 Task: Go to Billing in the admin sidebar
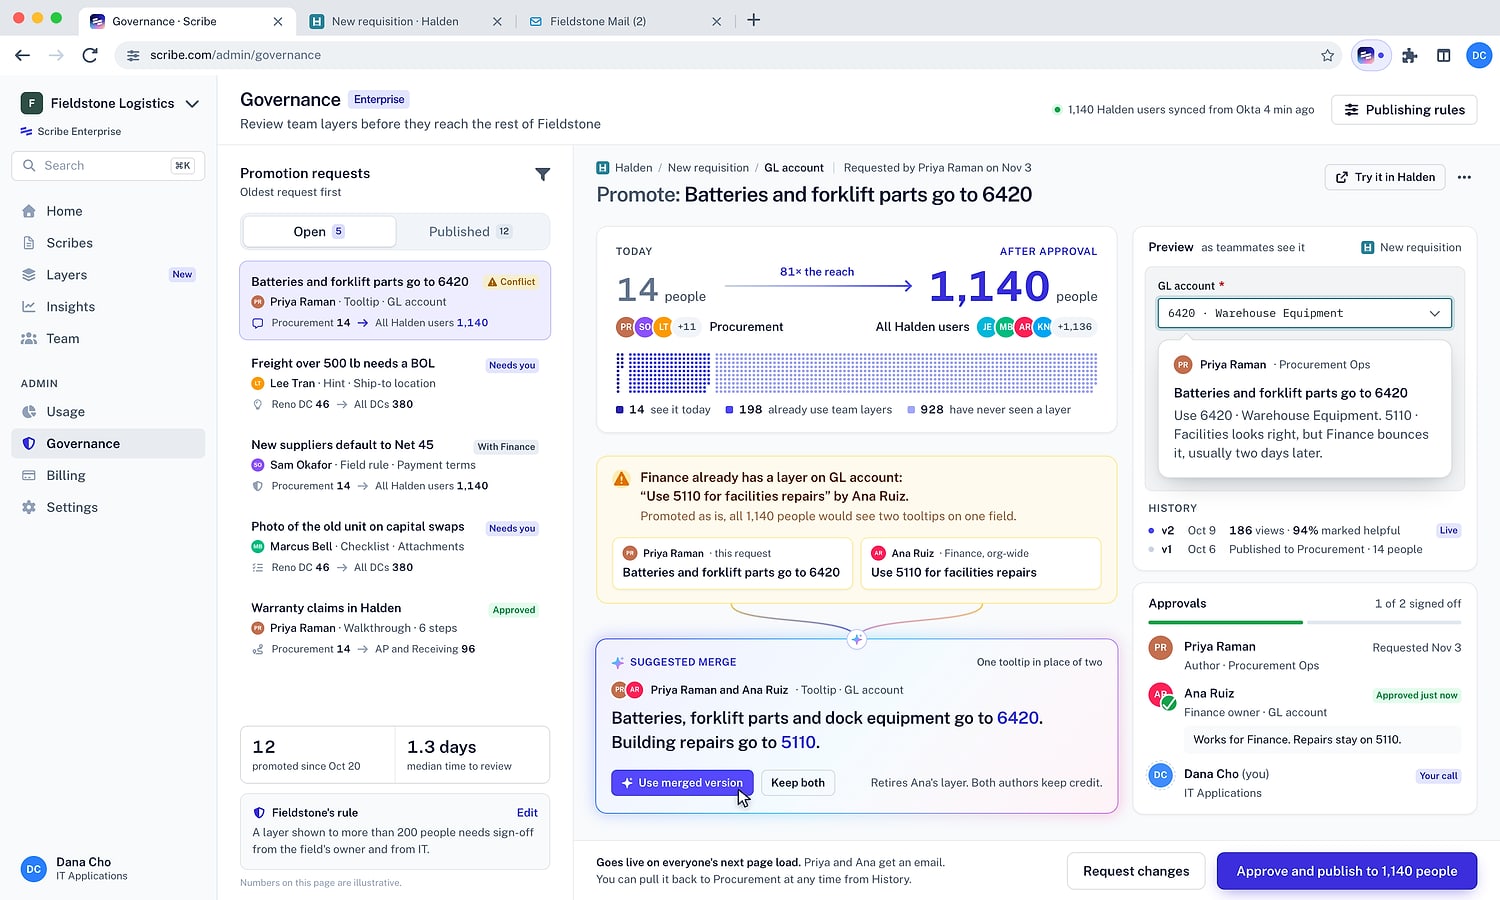coord(108,476)
